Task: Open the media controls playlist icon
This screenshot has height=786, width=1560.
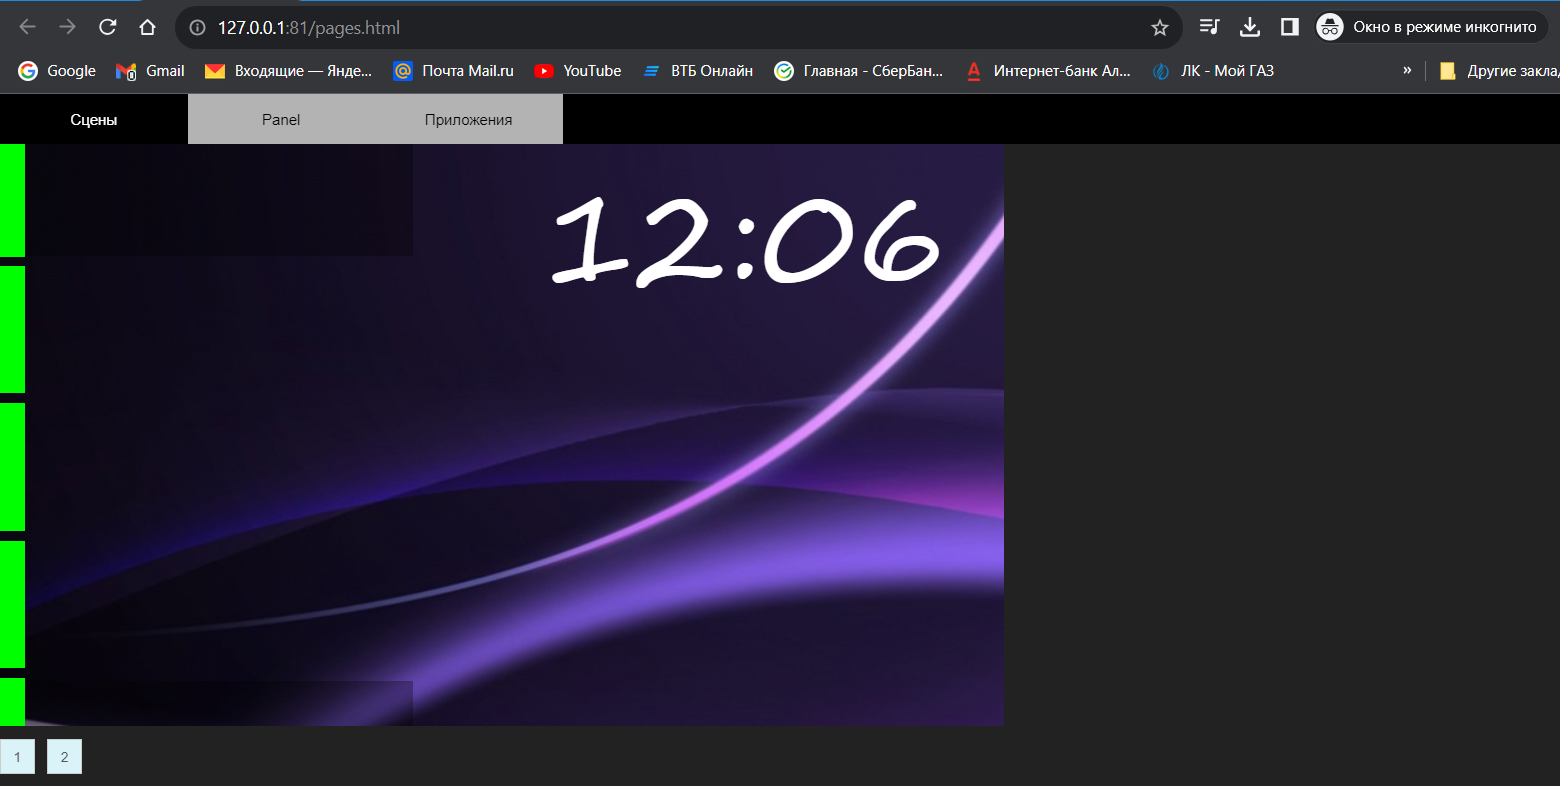Action: pos(1209,27)
